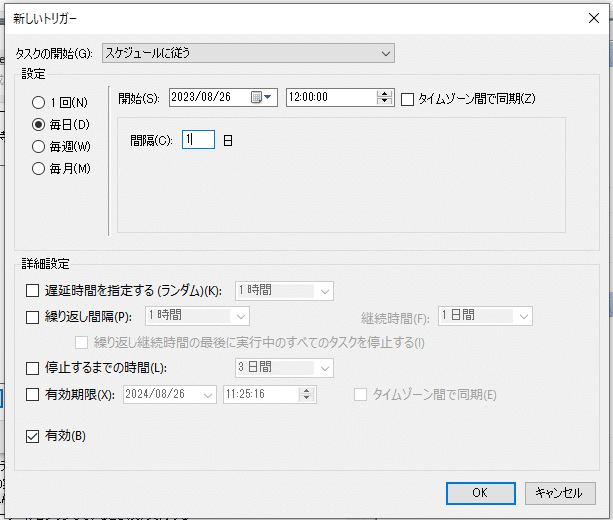Check 停止するまでの時間(L) option
The image size is (613, 520).
[x=32, y=368]
